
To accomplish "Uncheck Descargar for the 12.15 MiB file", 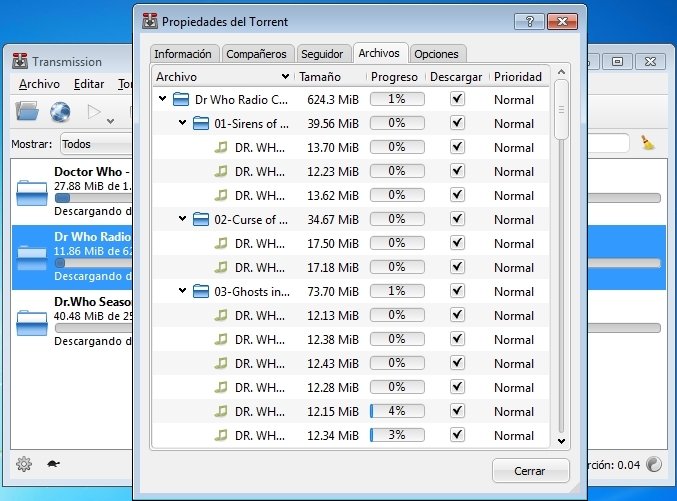I will [x=457, y=411].
